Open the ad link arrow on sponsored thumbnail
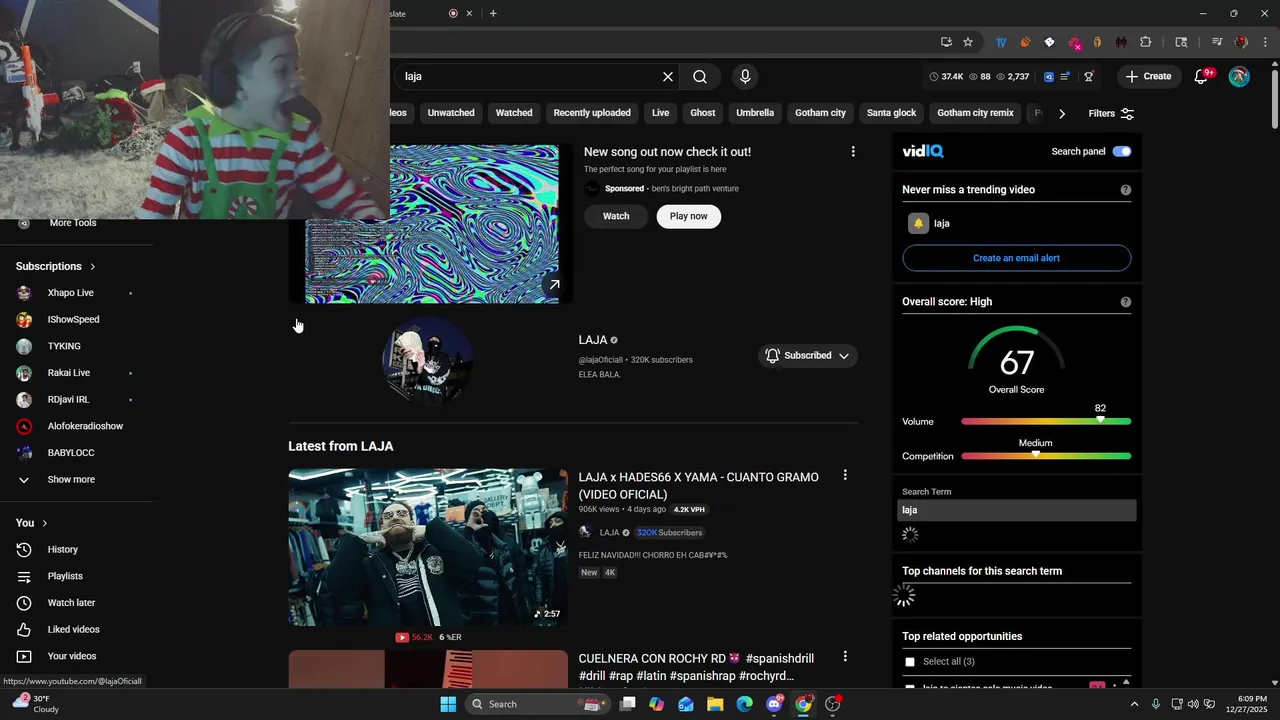 pyautogui.click(x=554, y=285)
